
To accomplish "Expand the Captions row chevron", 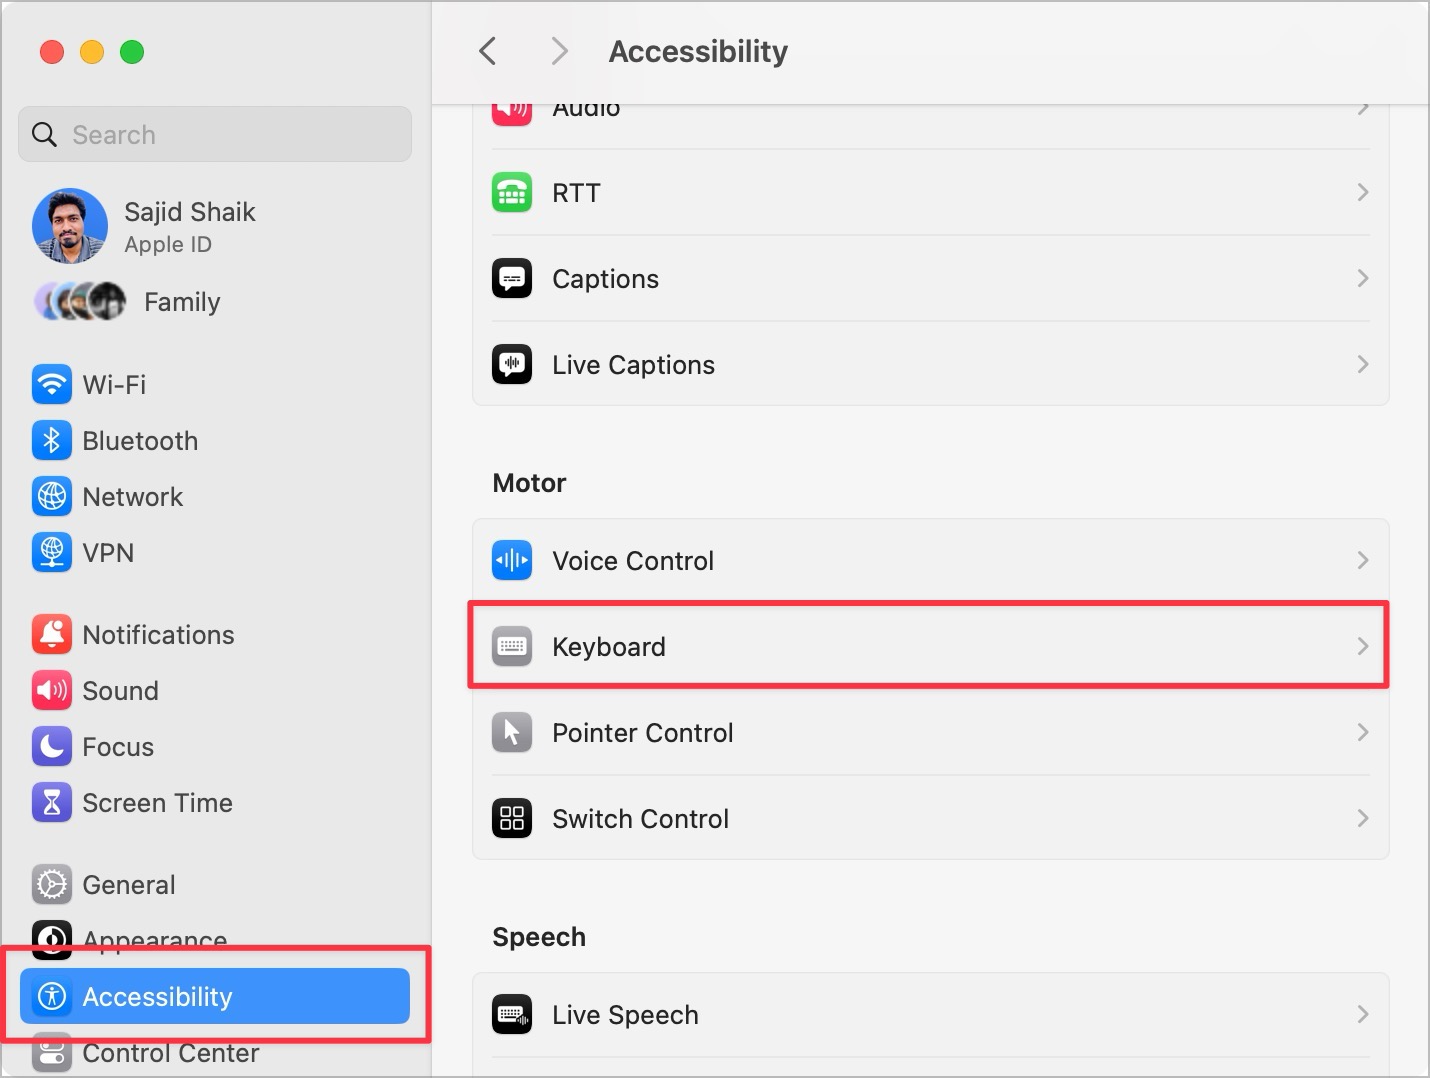I will pos(1362,279).
